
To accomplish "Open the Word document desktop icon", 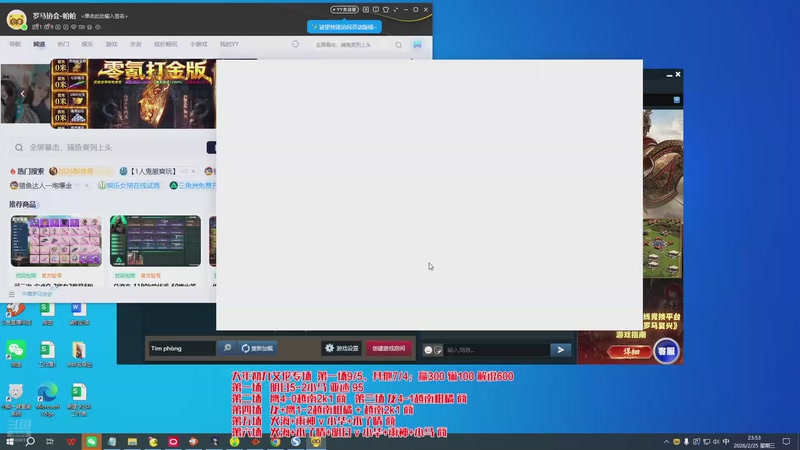I will pyautogui.click(x=79, y=314).
